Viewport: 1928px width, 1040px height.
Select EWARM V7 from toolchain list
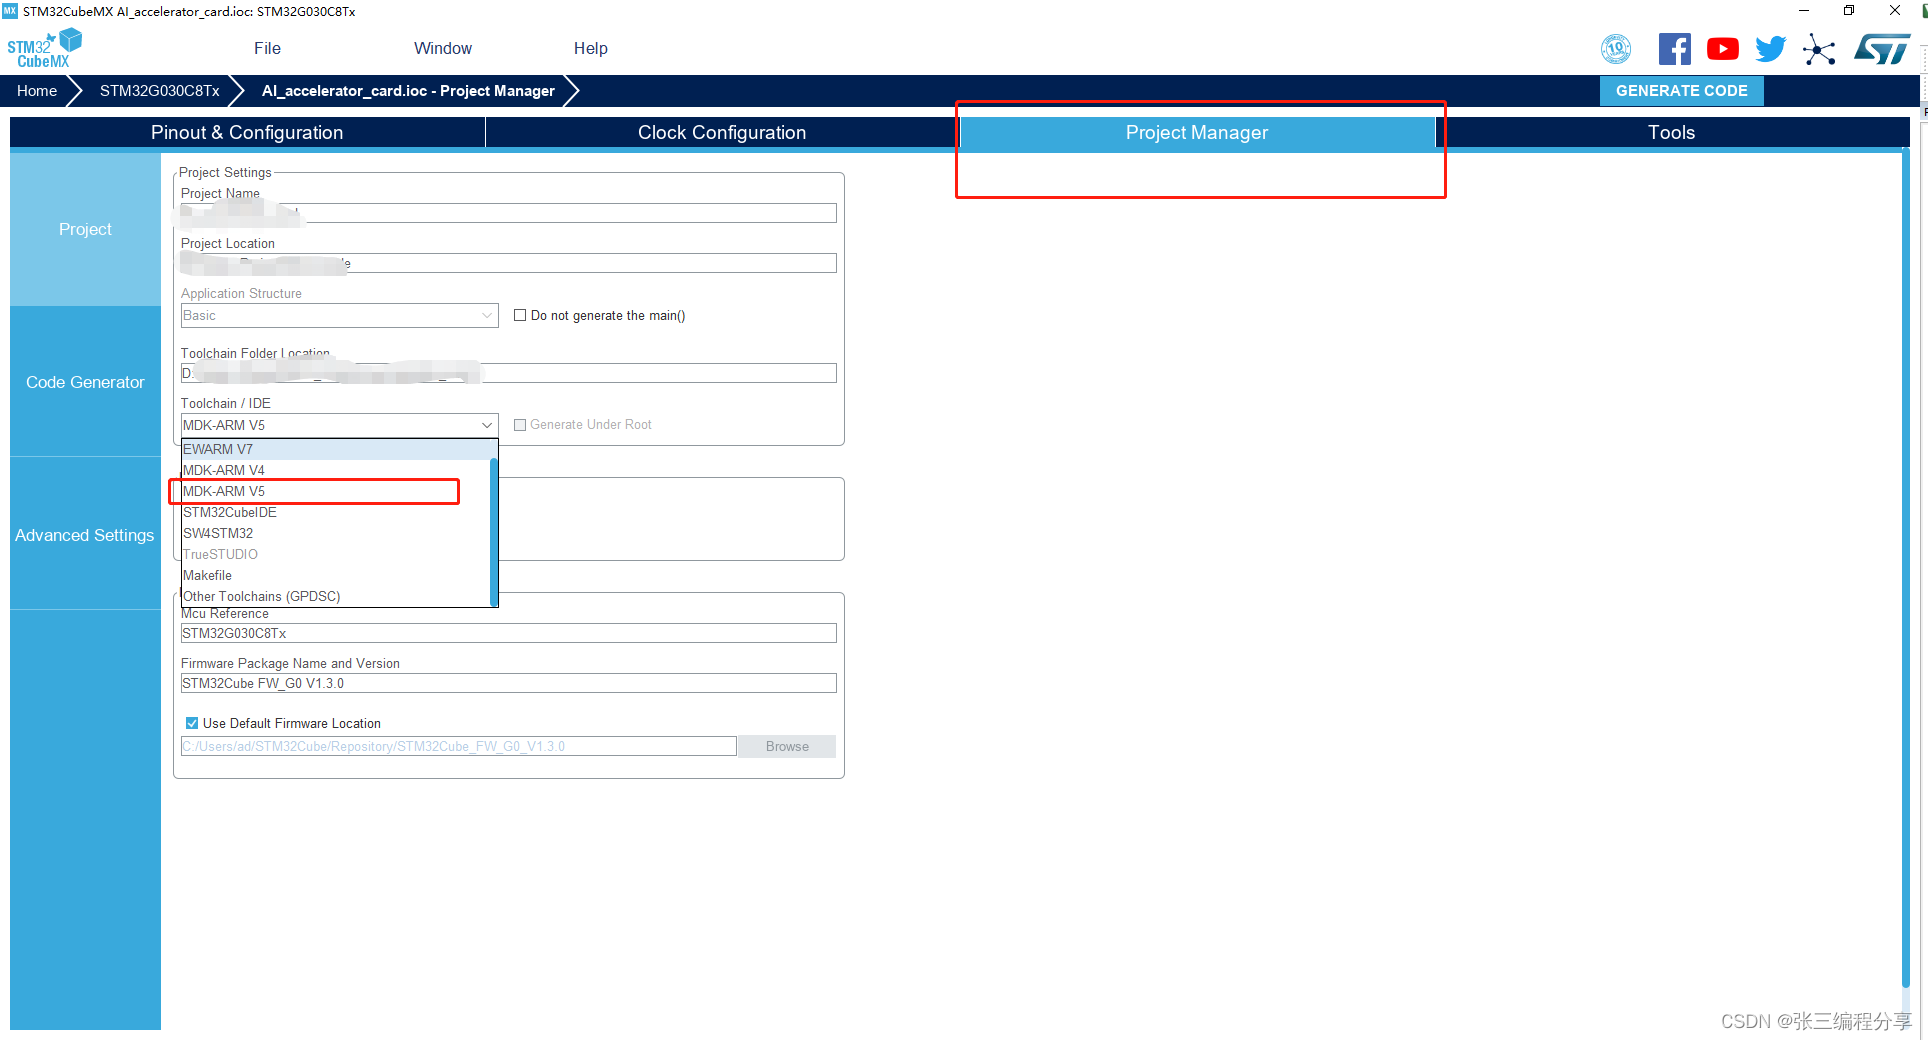335,450
